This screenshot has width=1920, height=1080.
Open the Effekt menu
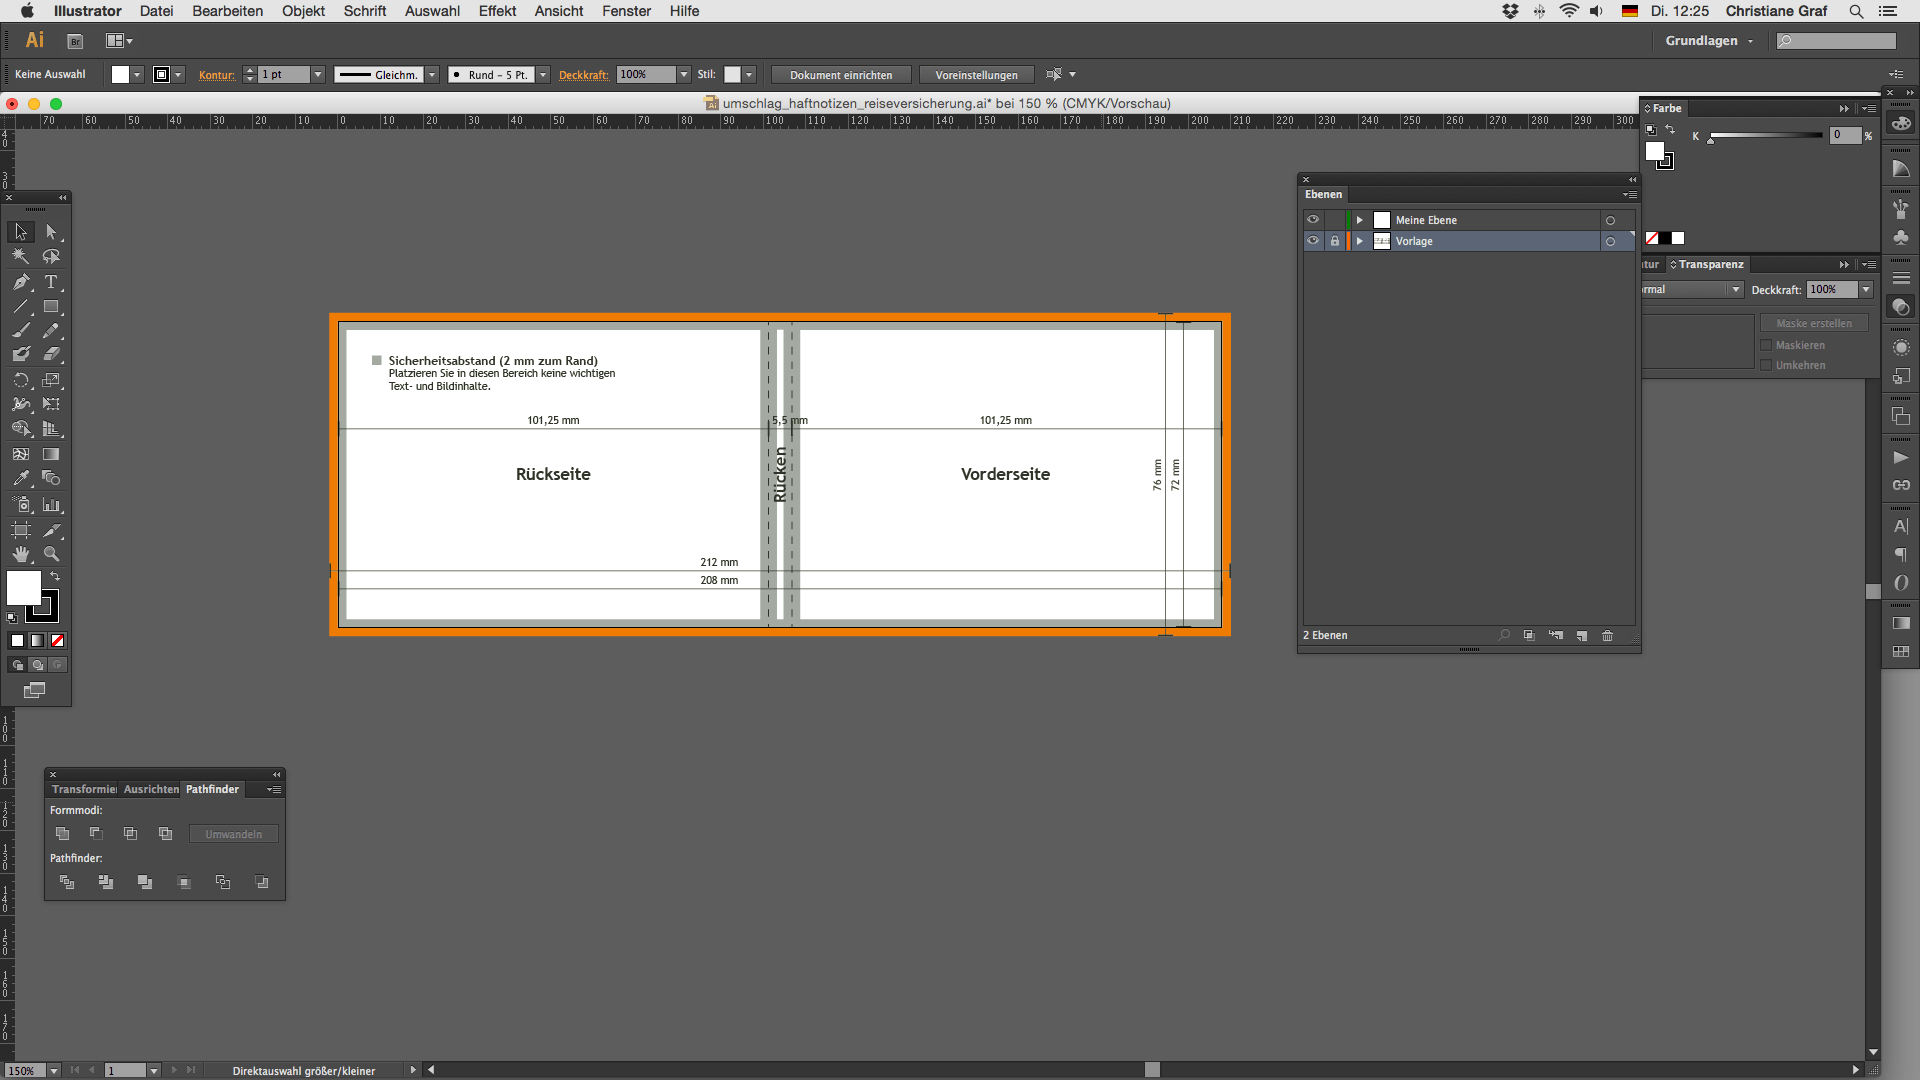point(497,11)
